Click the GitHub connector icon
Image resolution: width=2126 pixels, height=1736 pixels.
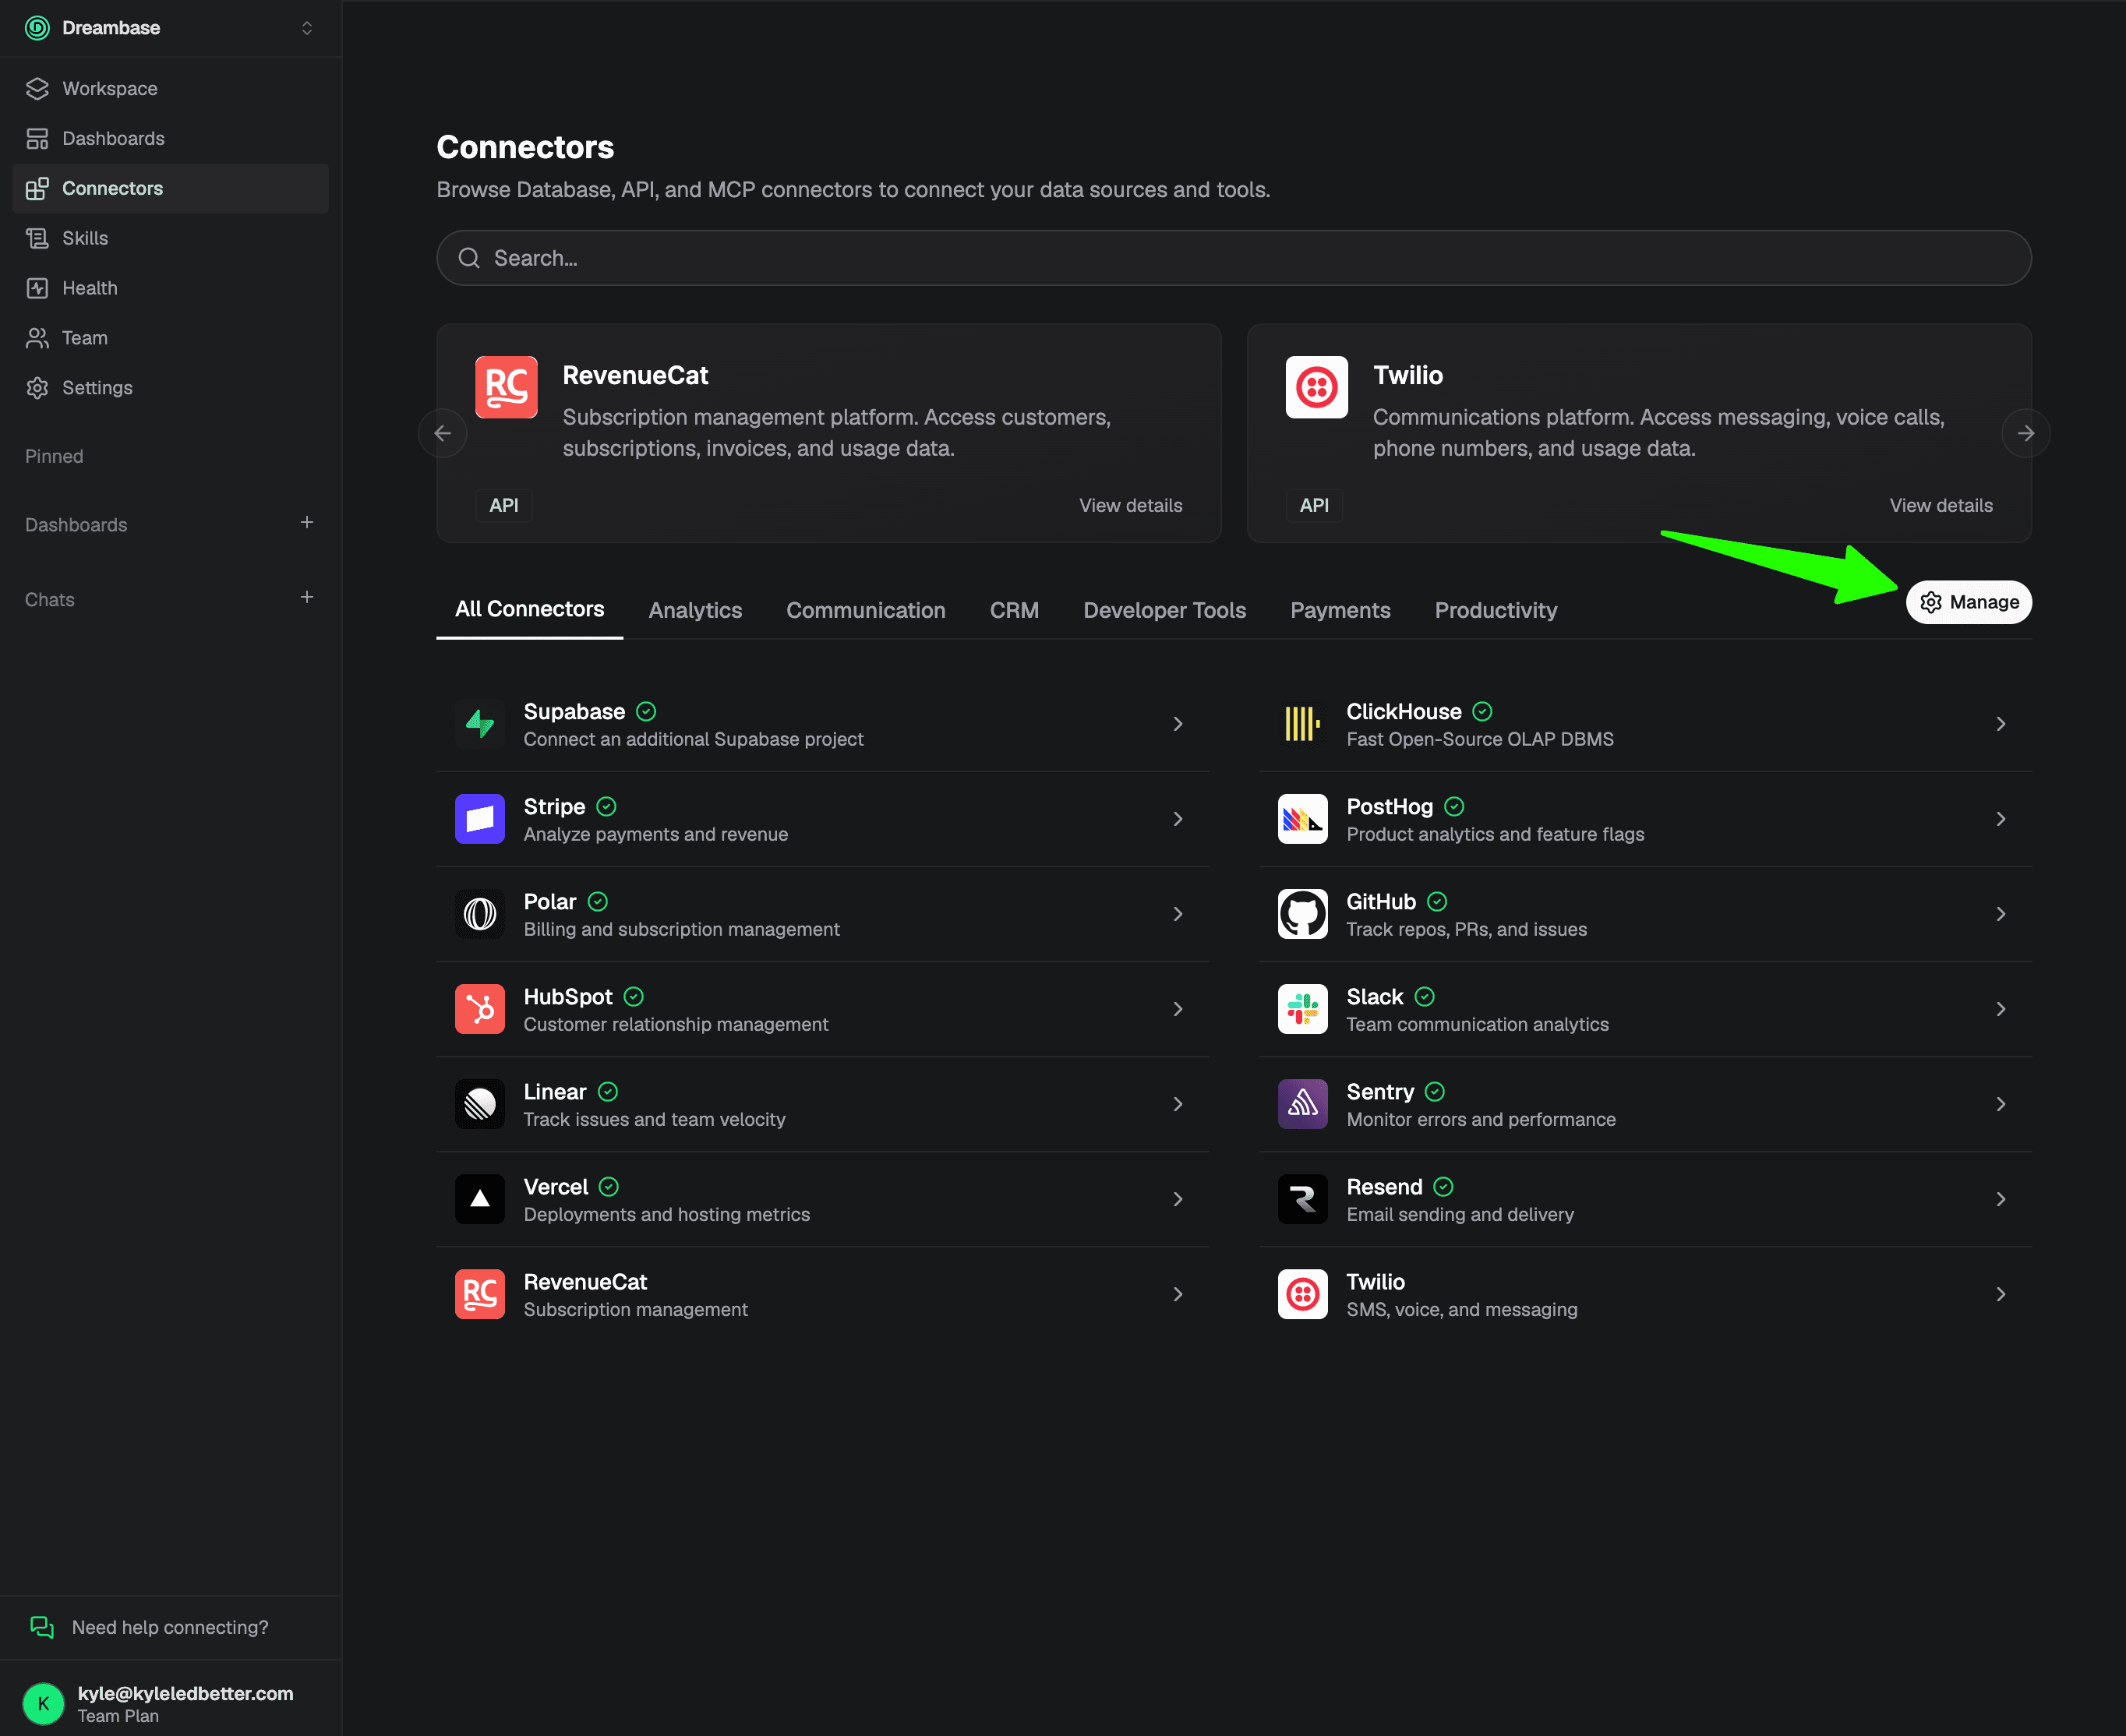point(1303,914)
